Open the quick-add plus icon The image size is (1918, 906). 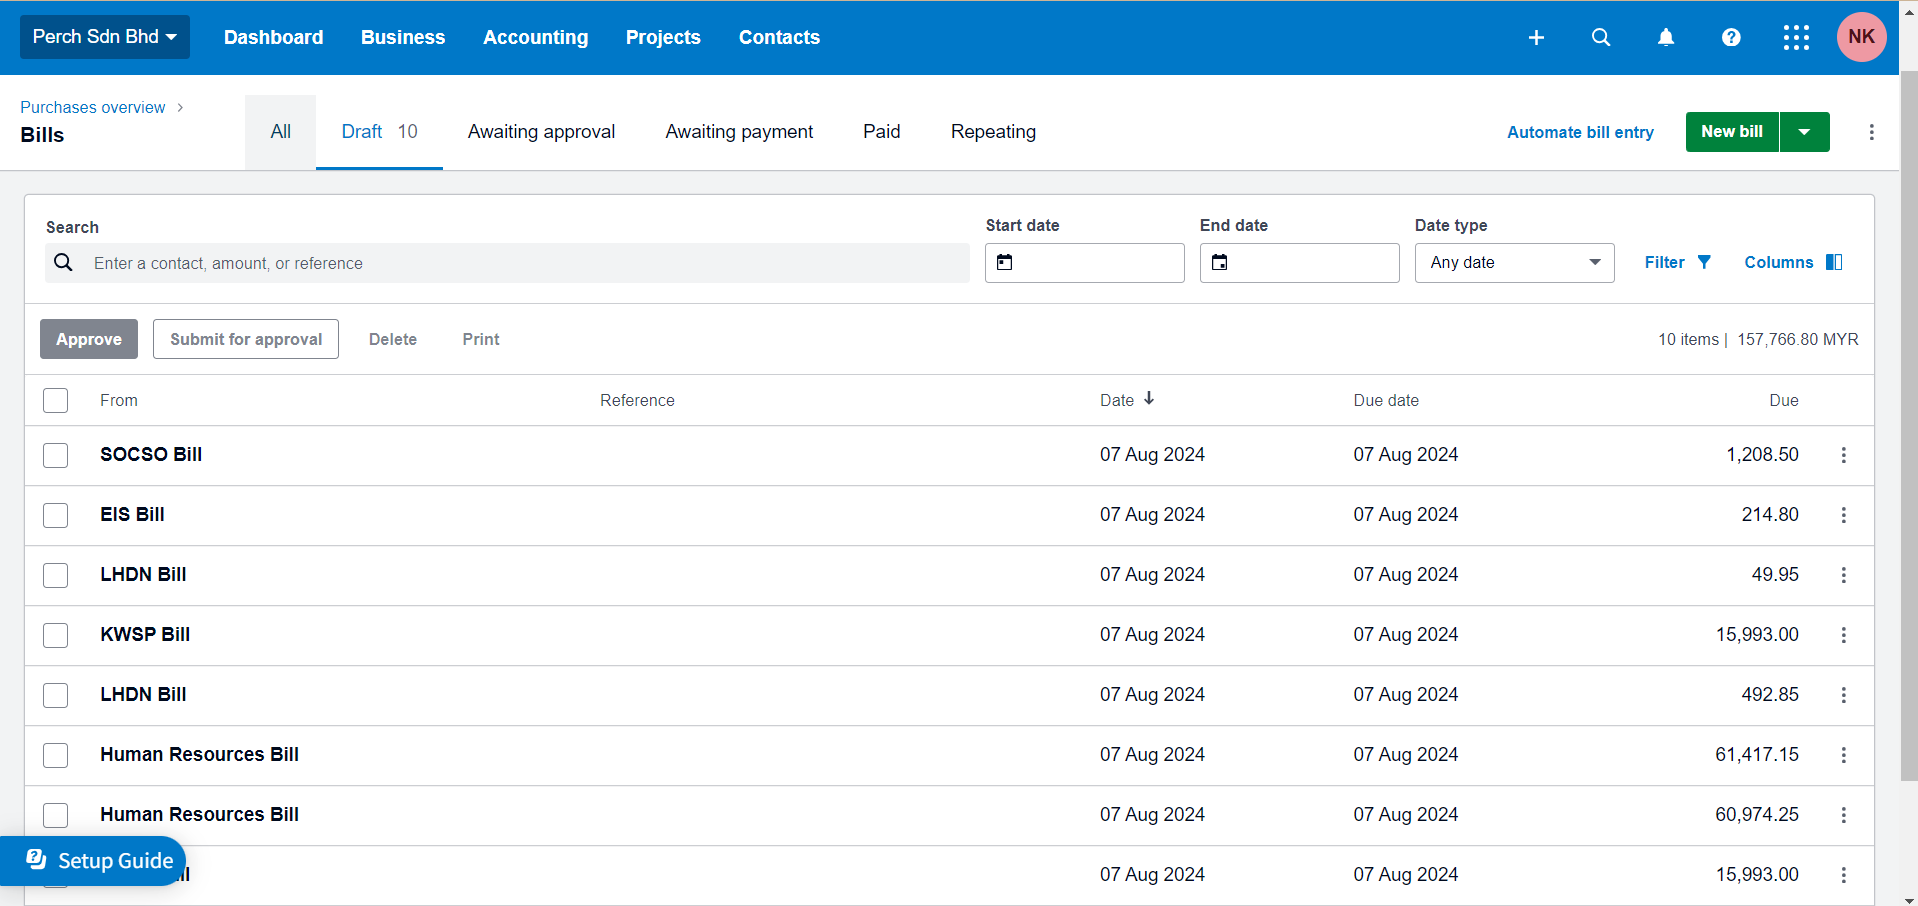[x=1536, y=37]
